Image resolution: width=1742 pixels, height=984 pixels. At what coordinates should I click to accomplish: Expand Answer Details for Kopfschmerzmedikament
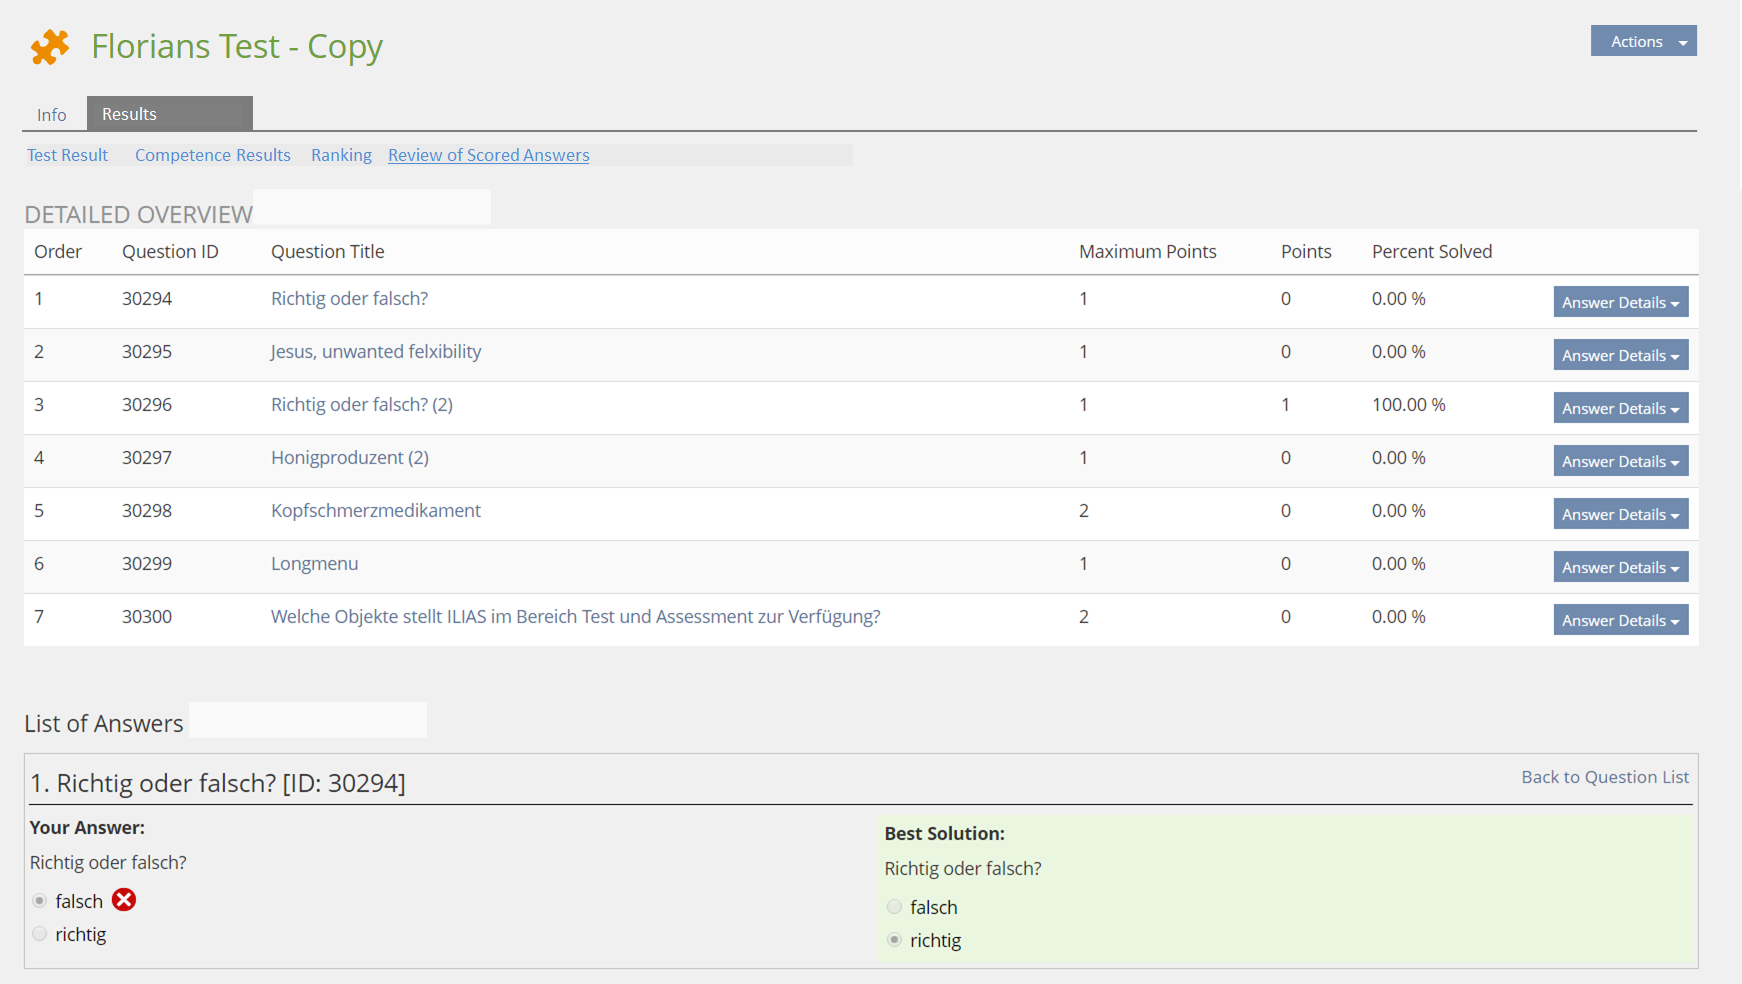[x=1620, y=514]
